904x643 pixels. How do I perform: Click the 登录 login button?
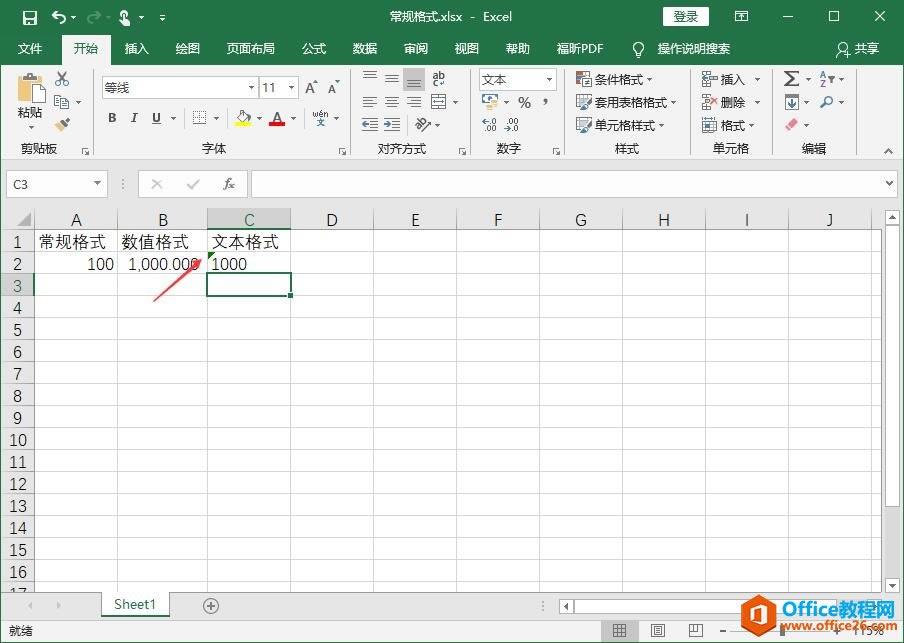(x=686, y=16)
